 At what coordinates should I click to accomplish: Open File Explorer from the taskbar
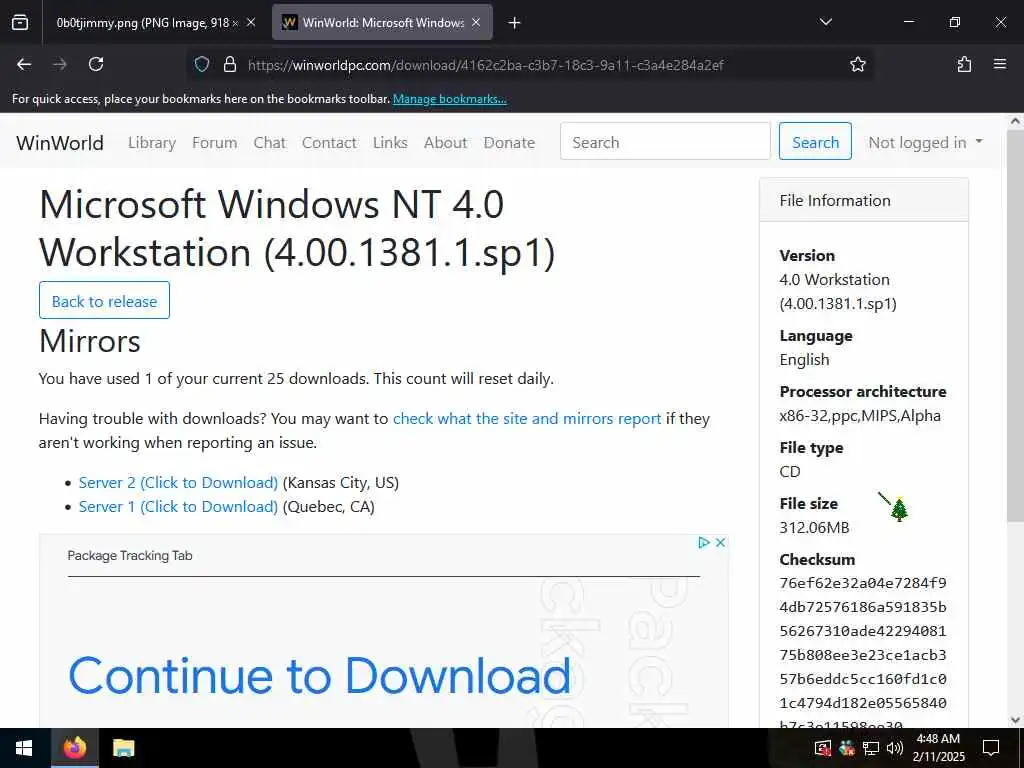click(123, 748)
